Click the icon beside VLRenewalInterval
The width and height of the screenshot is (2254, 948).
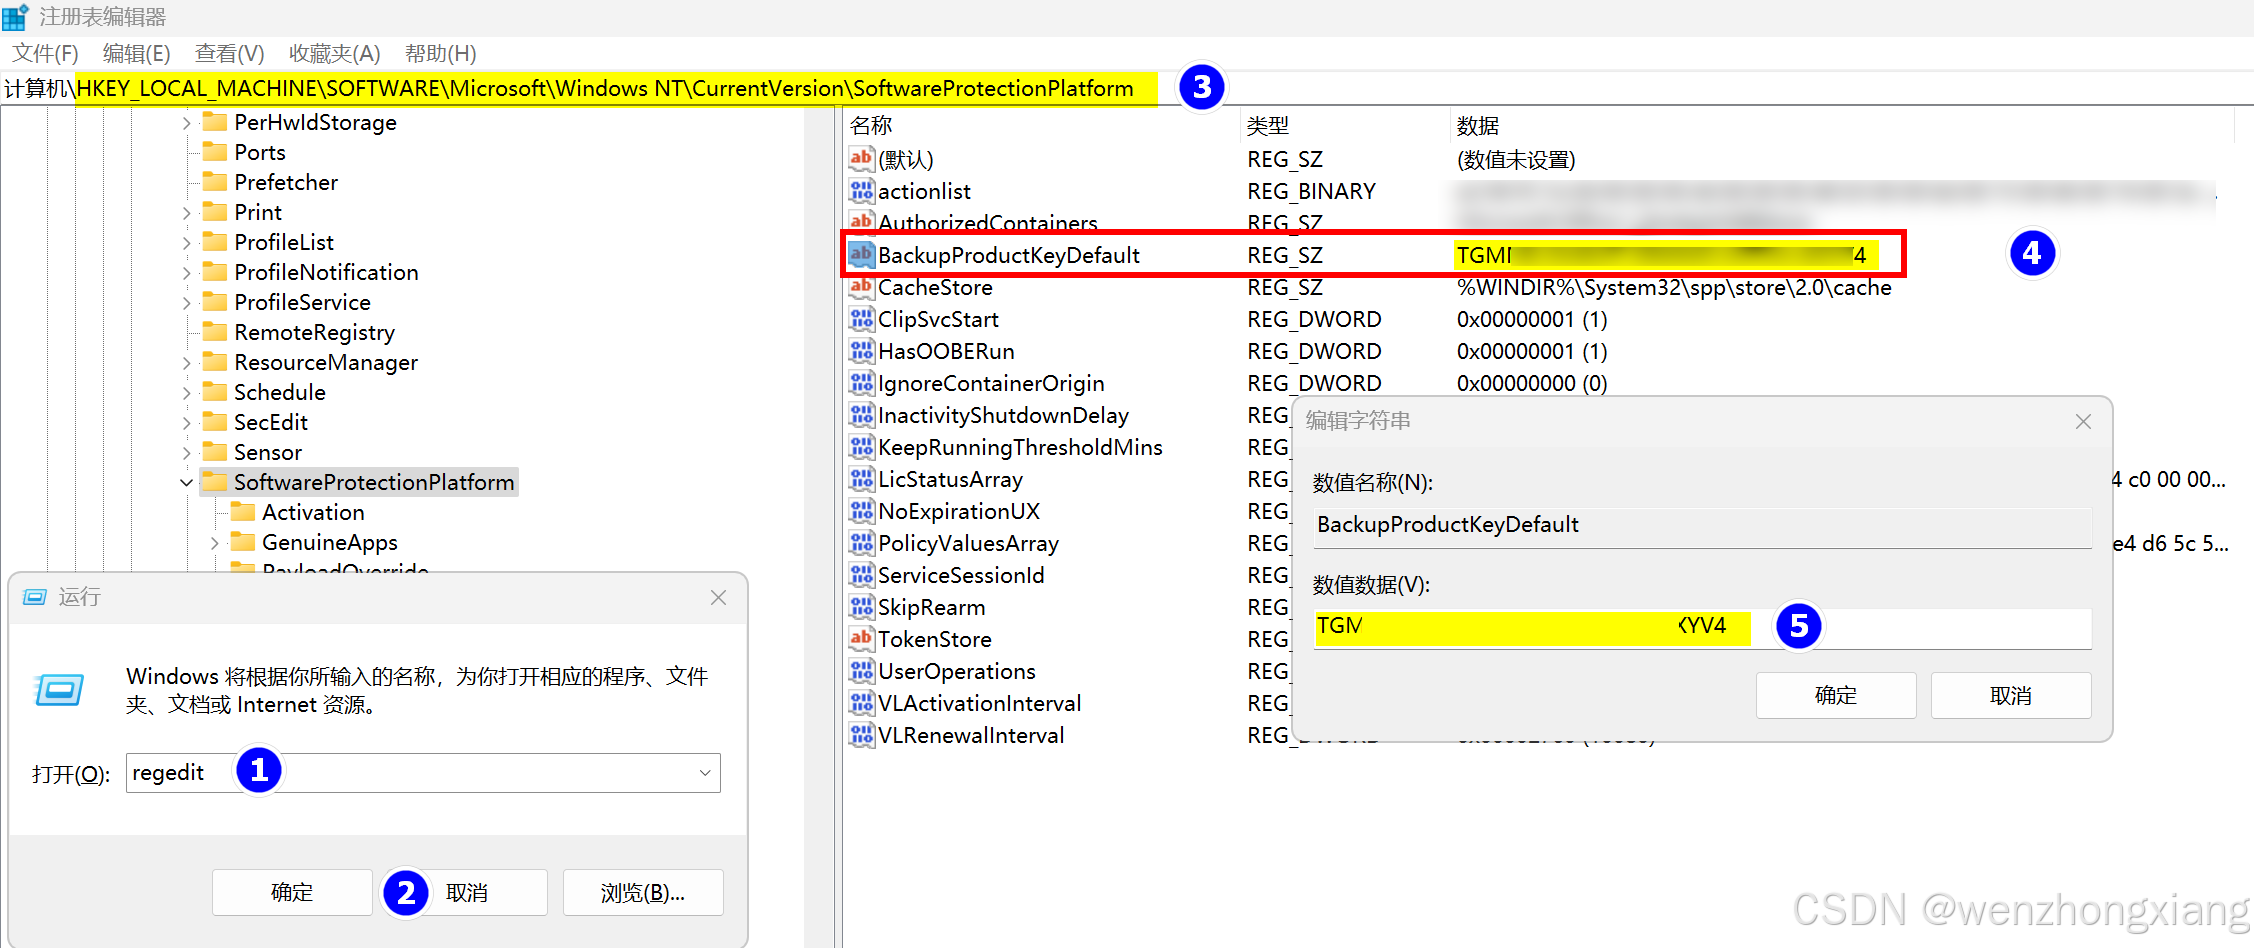point(861,734)
